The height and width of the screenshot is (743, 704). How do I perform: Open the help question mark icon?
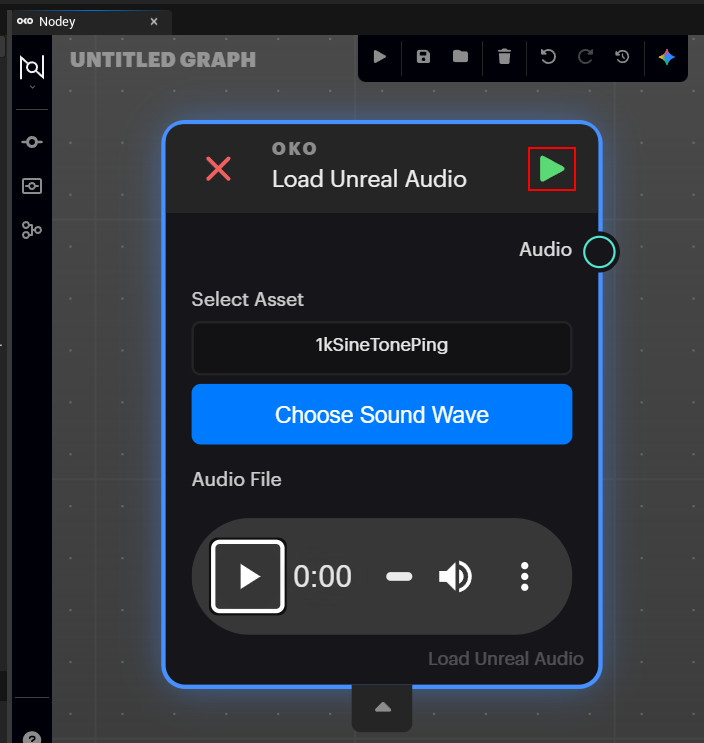click(32, 737)
